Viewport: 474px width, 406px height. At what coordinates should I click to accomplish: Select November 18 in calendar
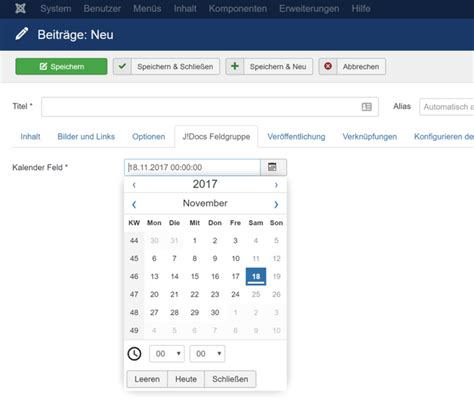(x=256, y=276)
